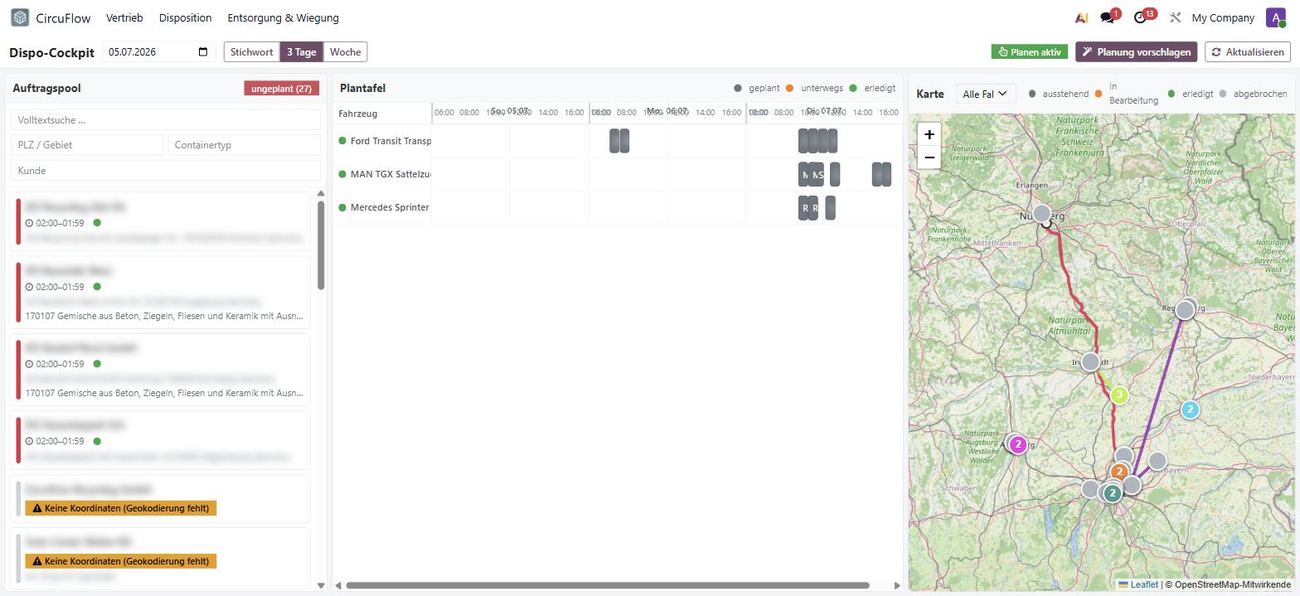Click the light blue map cluster marker 2
Screen dimensions: 1300x596
pyautogui.click(x=1190, y=409)
